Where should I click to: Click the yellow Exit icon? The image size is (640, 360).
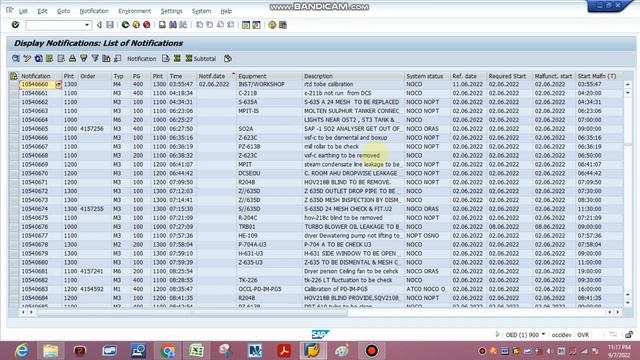coord(136,25)
